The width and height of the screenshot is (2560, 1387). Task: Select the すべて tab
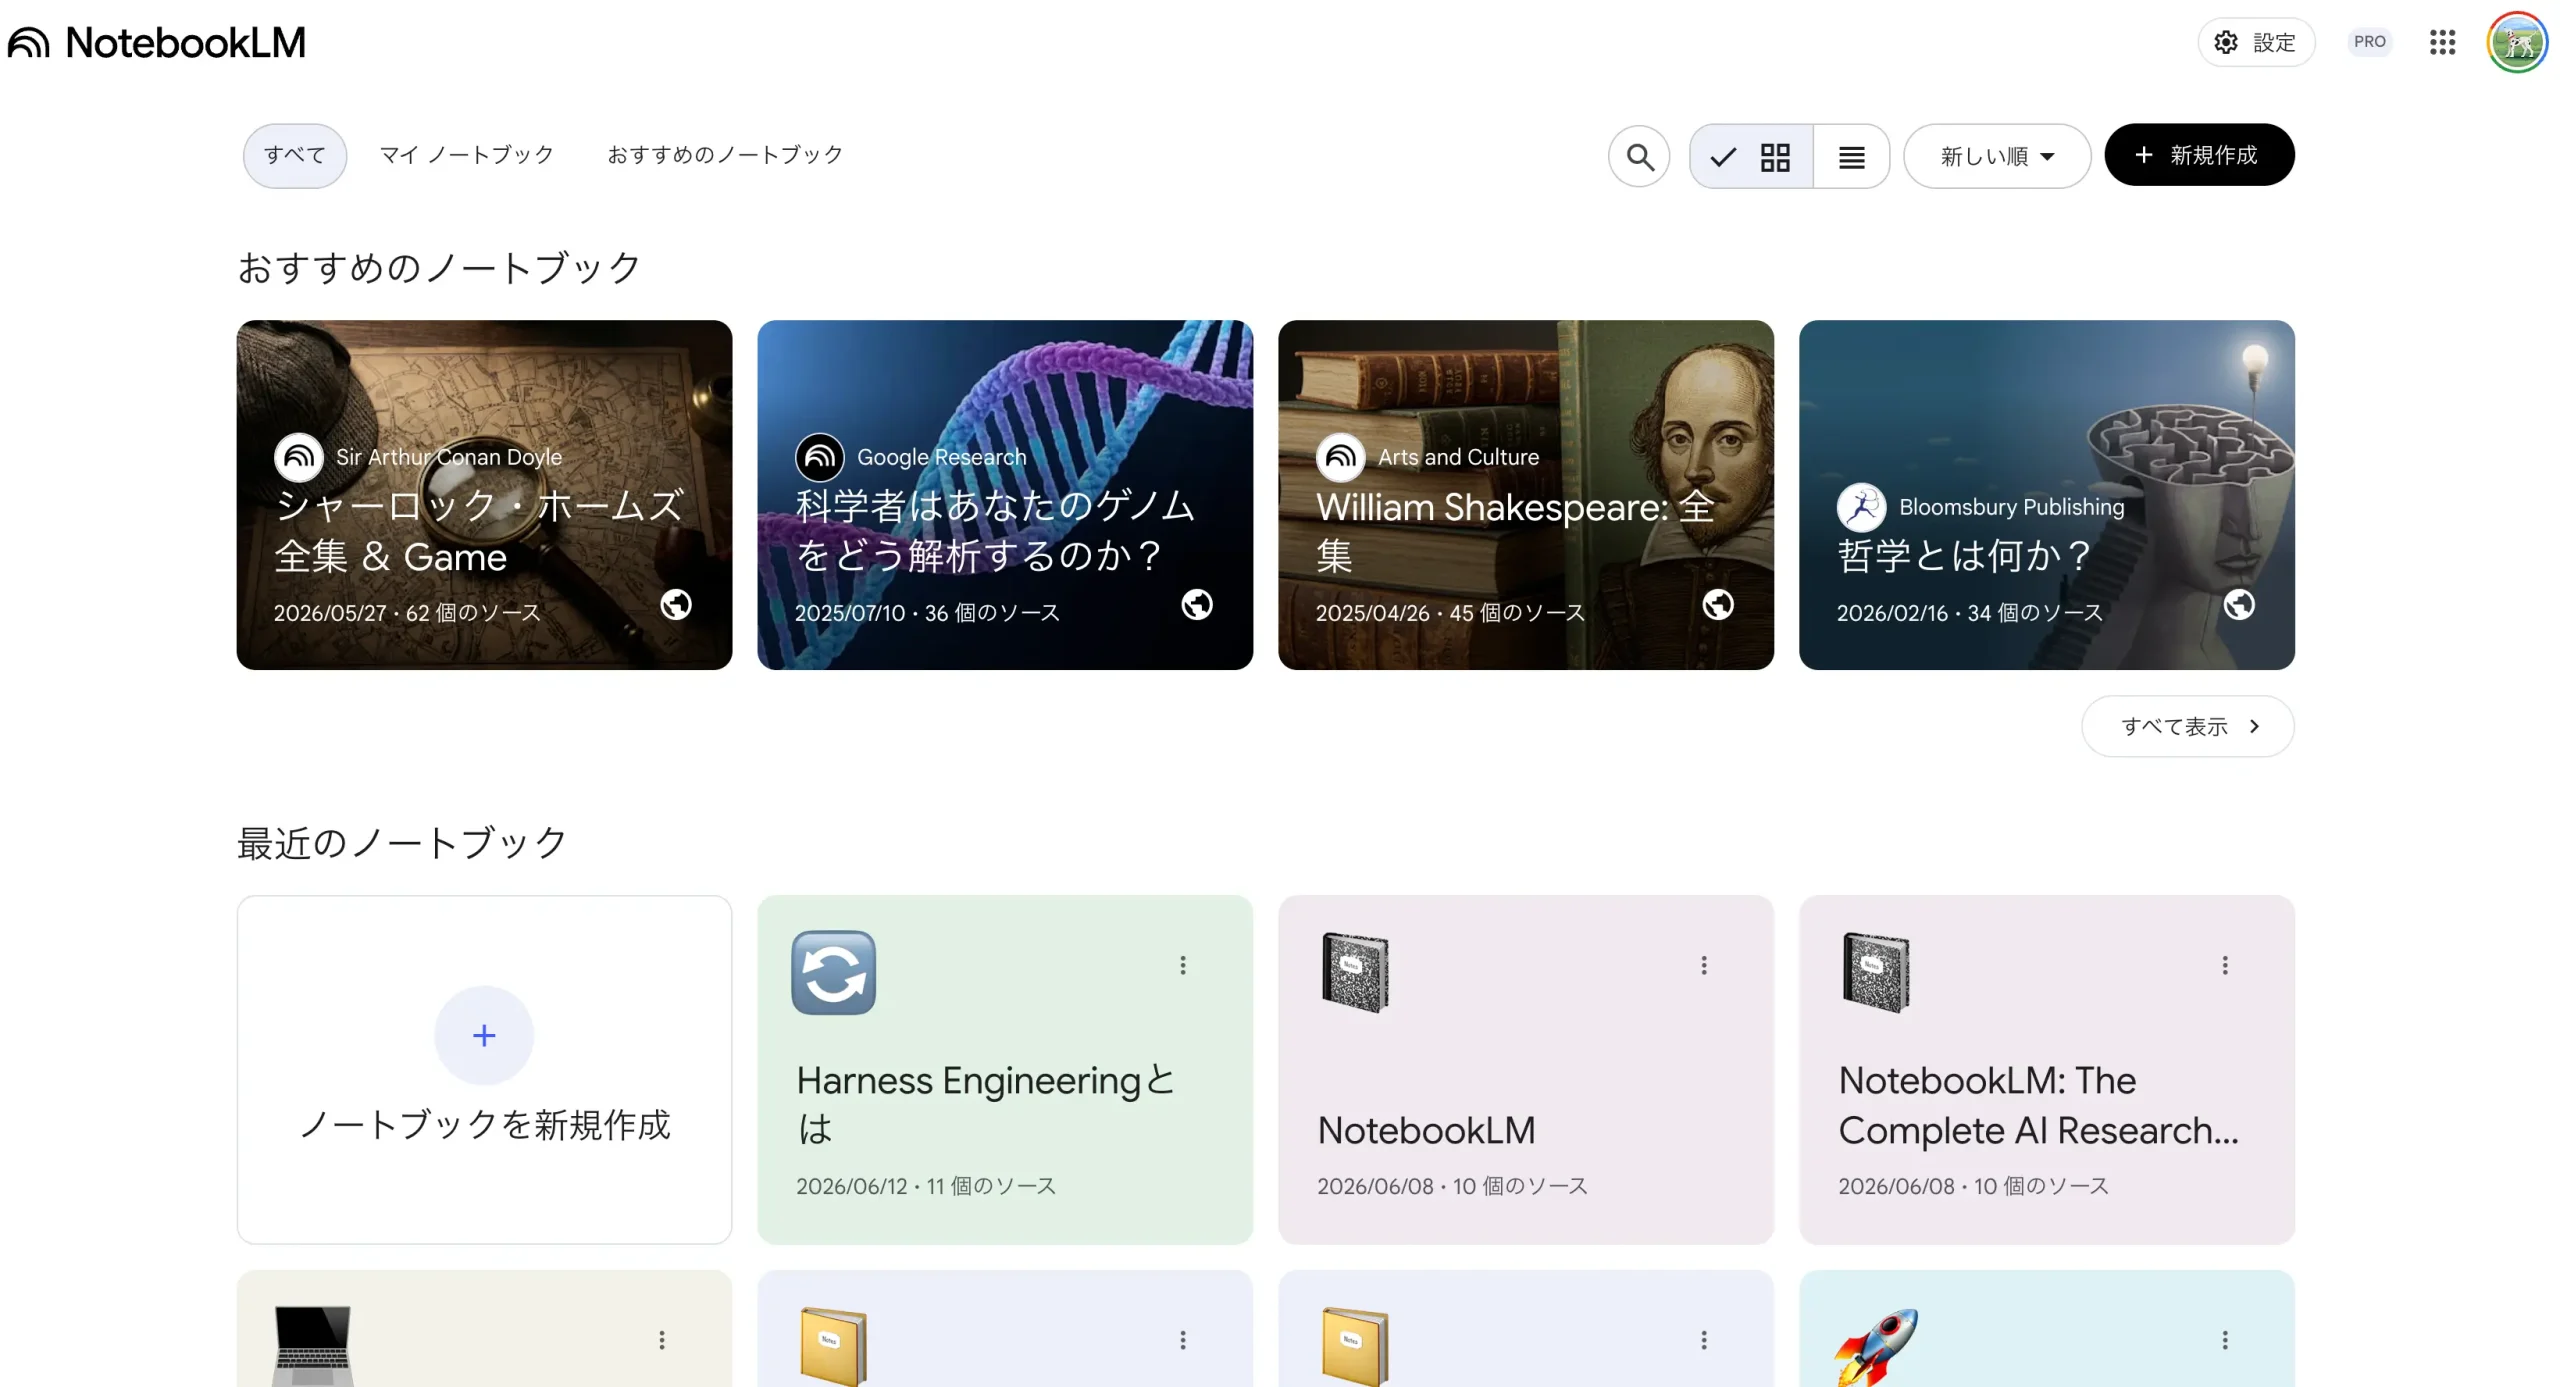pyautogui.click(x=294, y=155)
